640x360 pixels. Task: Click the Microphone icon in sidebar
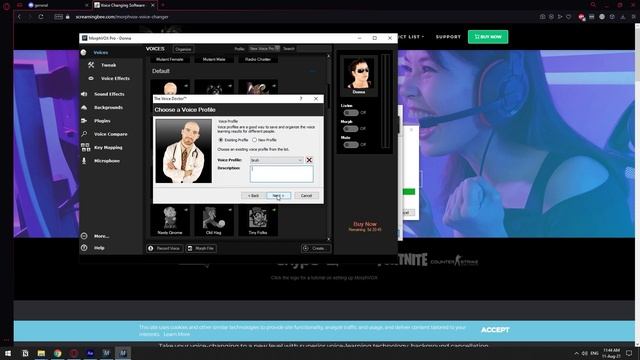(x=84, y=161)
